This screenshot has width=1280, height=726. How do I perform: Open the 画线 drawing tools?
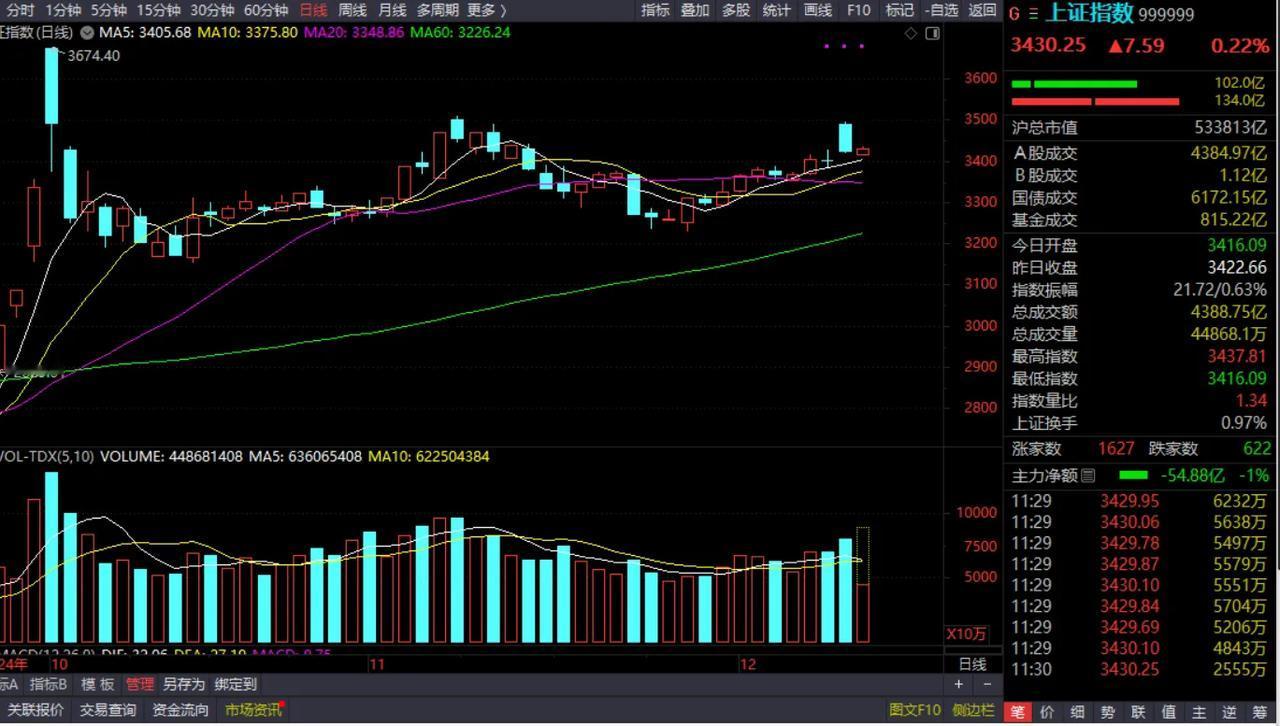(x=818, y=10)
